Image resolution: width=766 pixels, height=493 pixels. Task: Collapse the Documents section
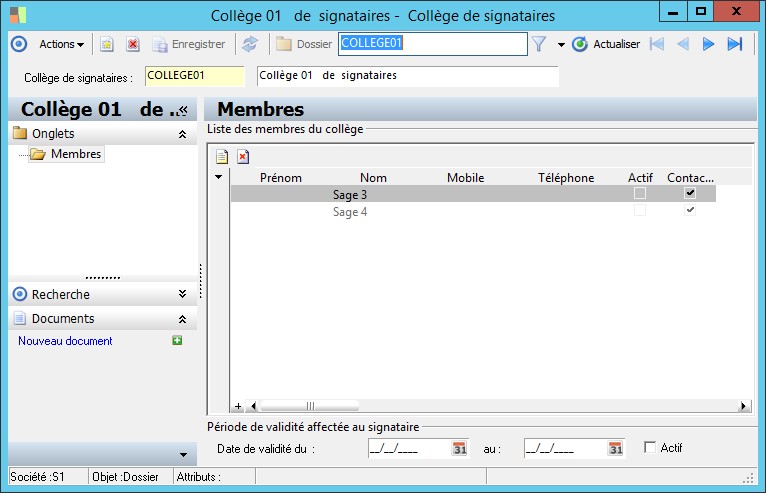point(182,319)
